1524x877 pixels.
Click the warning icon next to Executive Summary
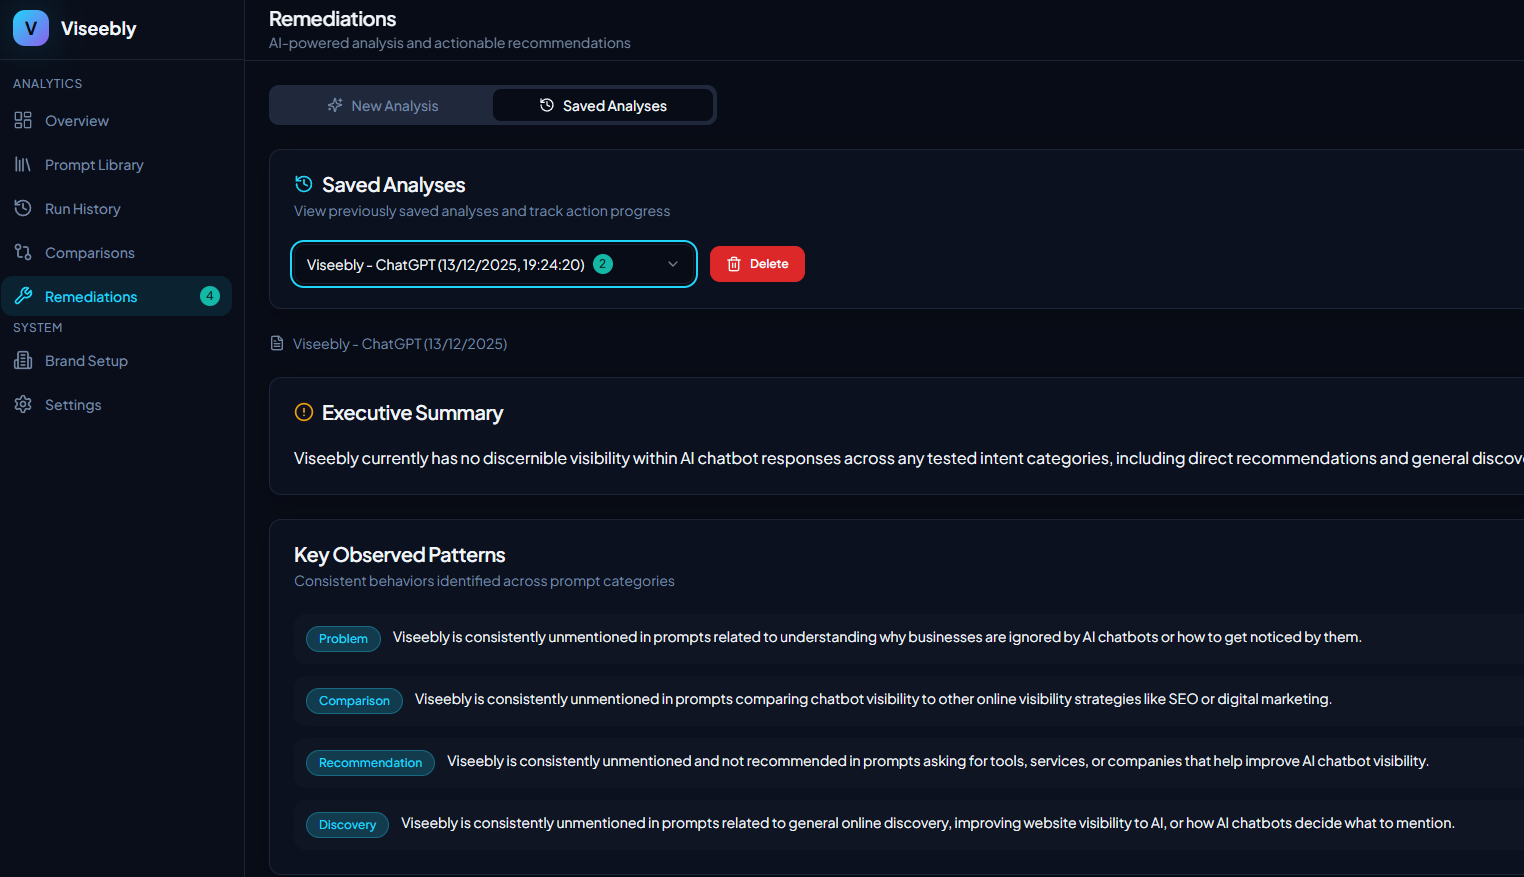click(x=303, y=412)
